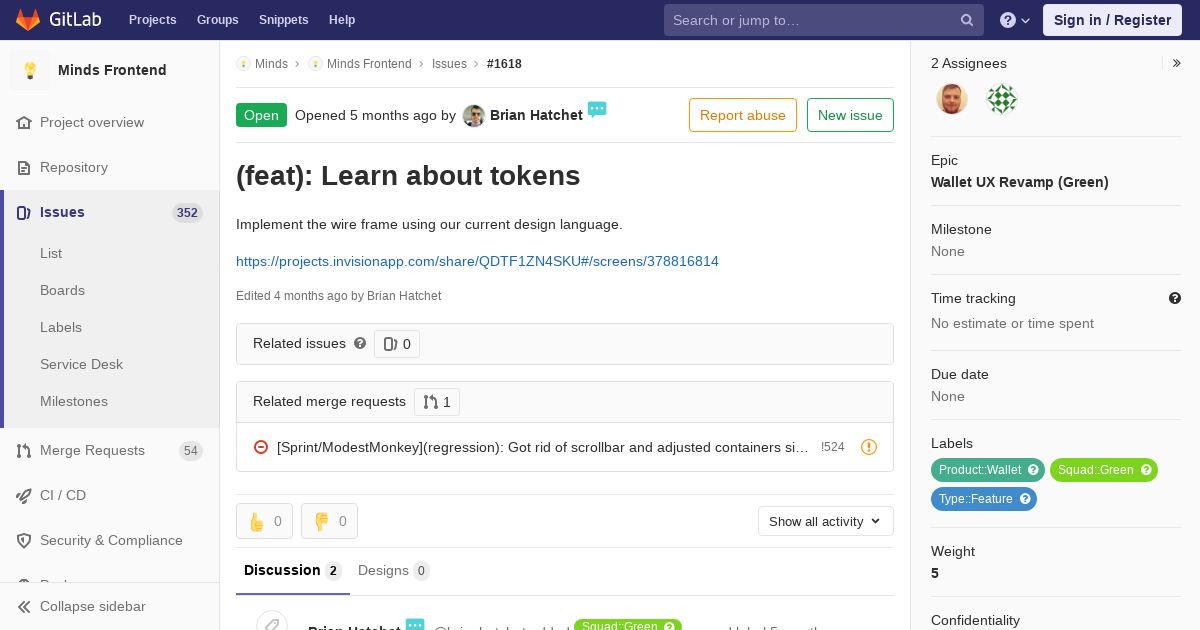
Task: Open the Groups menu
Action: (217, 20)
